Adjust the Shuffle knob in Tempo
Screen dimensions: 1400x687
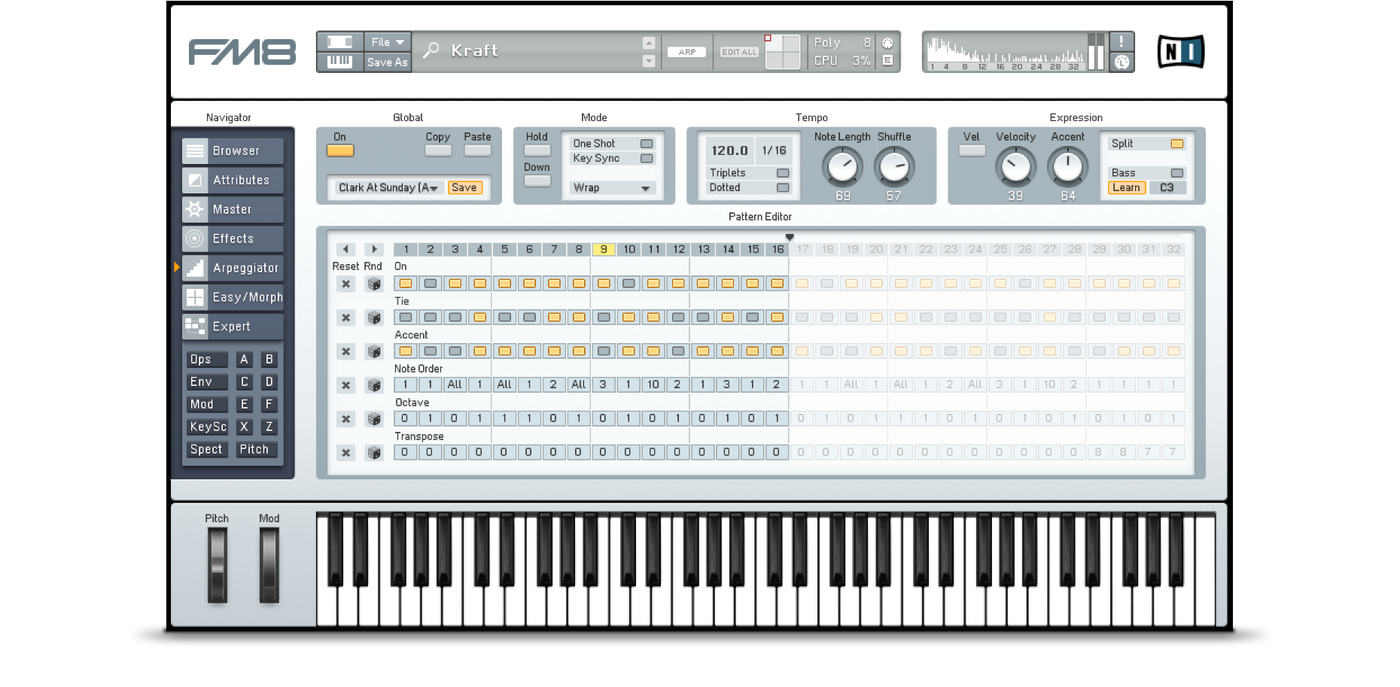pos(893,167)
